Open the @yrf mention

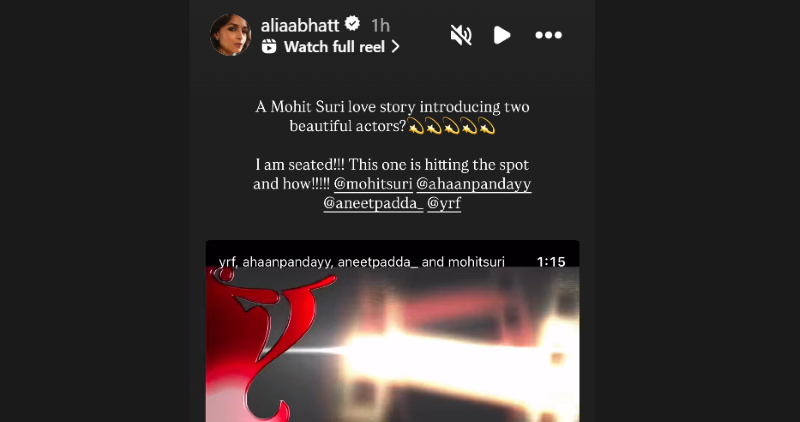(444, 203)
